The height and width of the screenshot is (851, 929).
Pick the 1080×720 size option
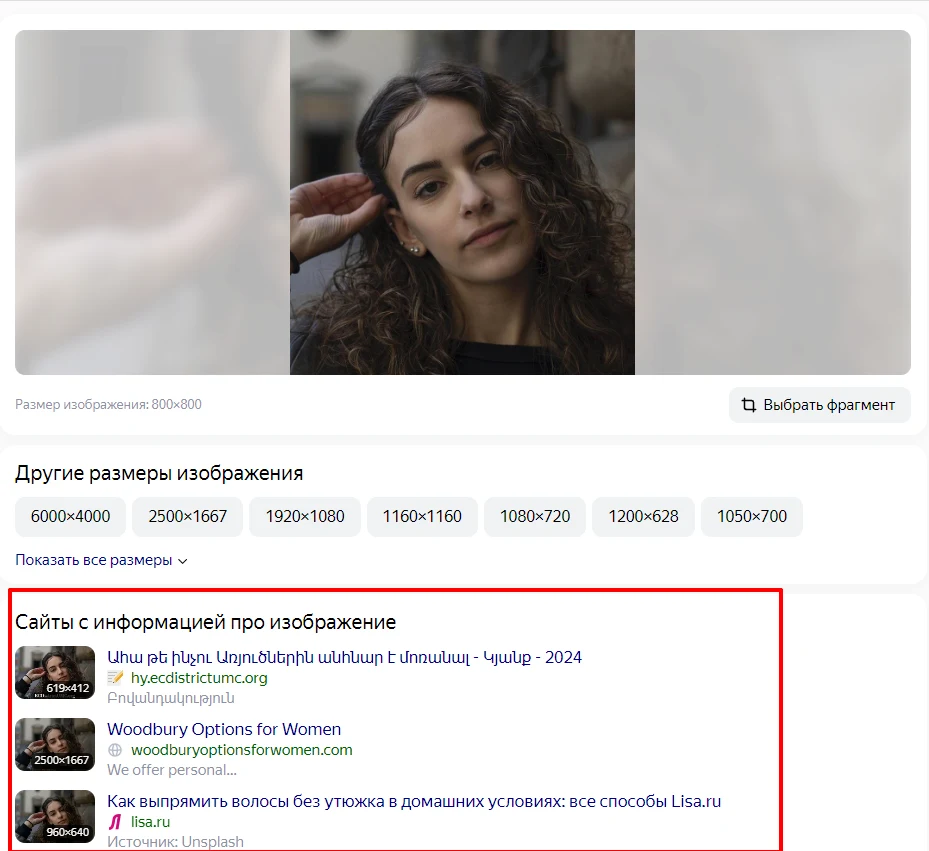pyautogui.click(x=535, y=517)
